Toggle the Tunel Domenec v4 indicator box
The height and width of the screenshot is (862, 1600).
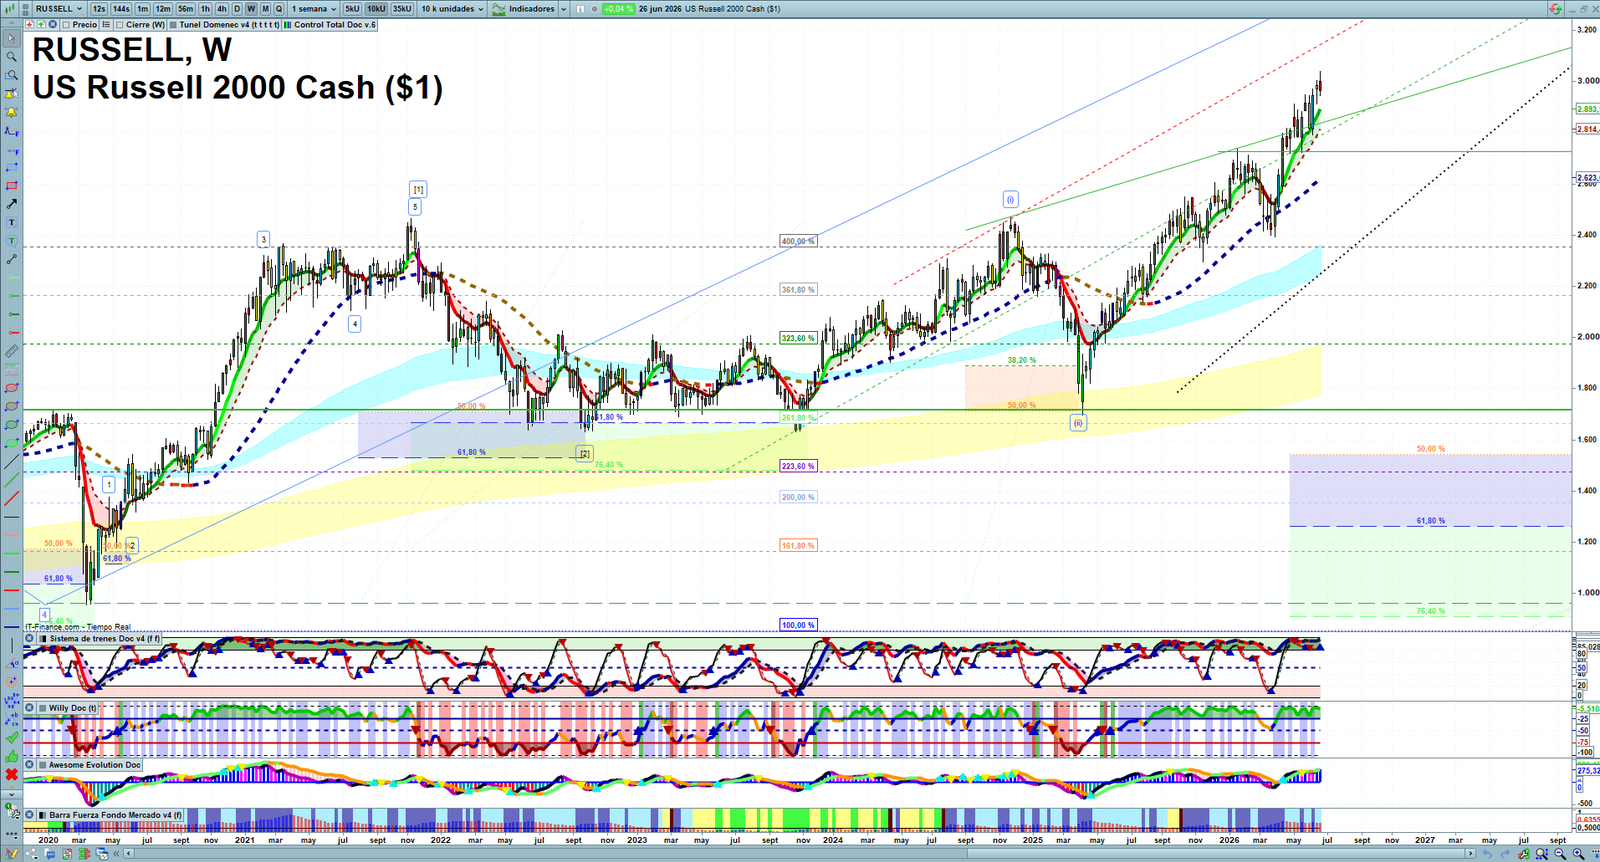(x=173, y=25)
